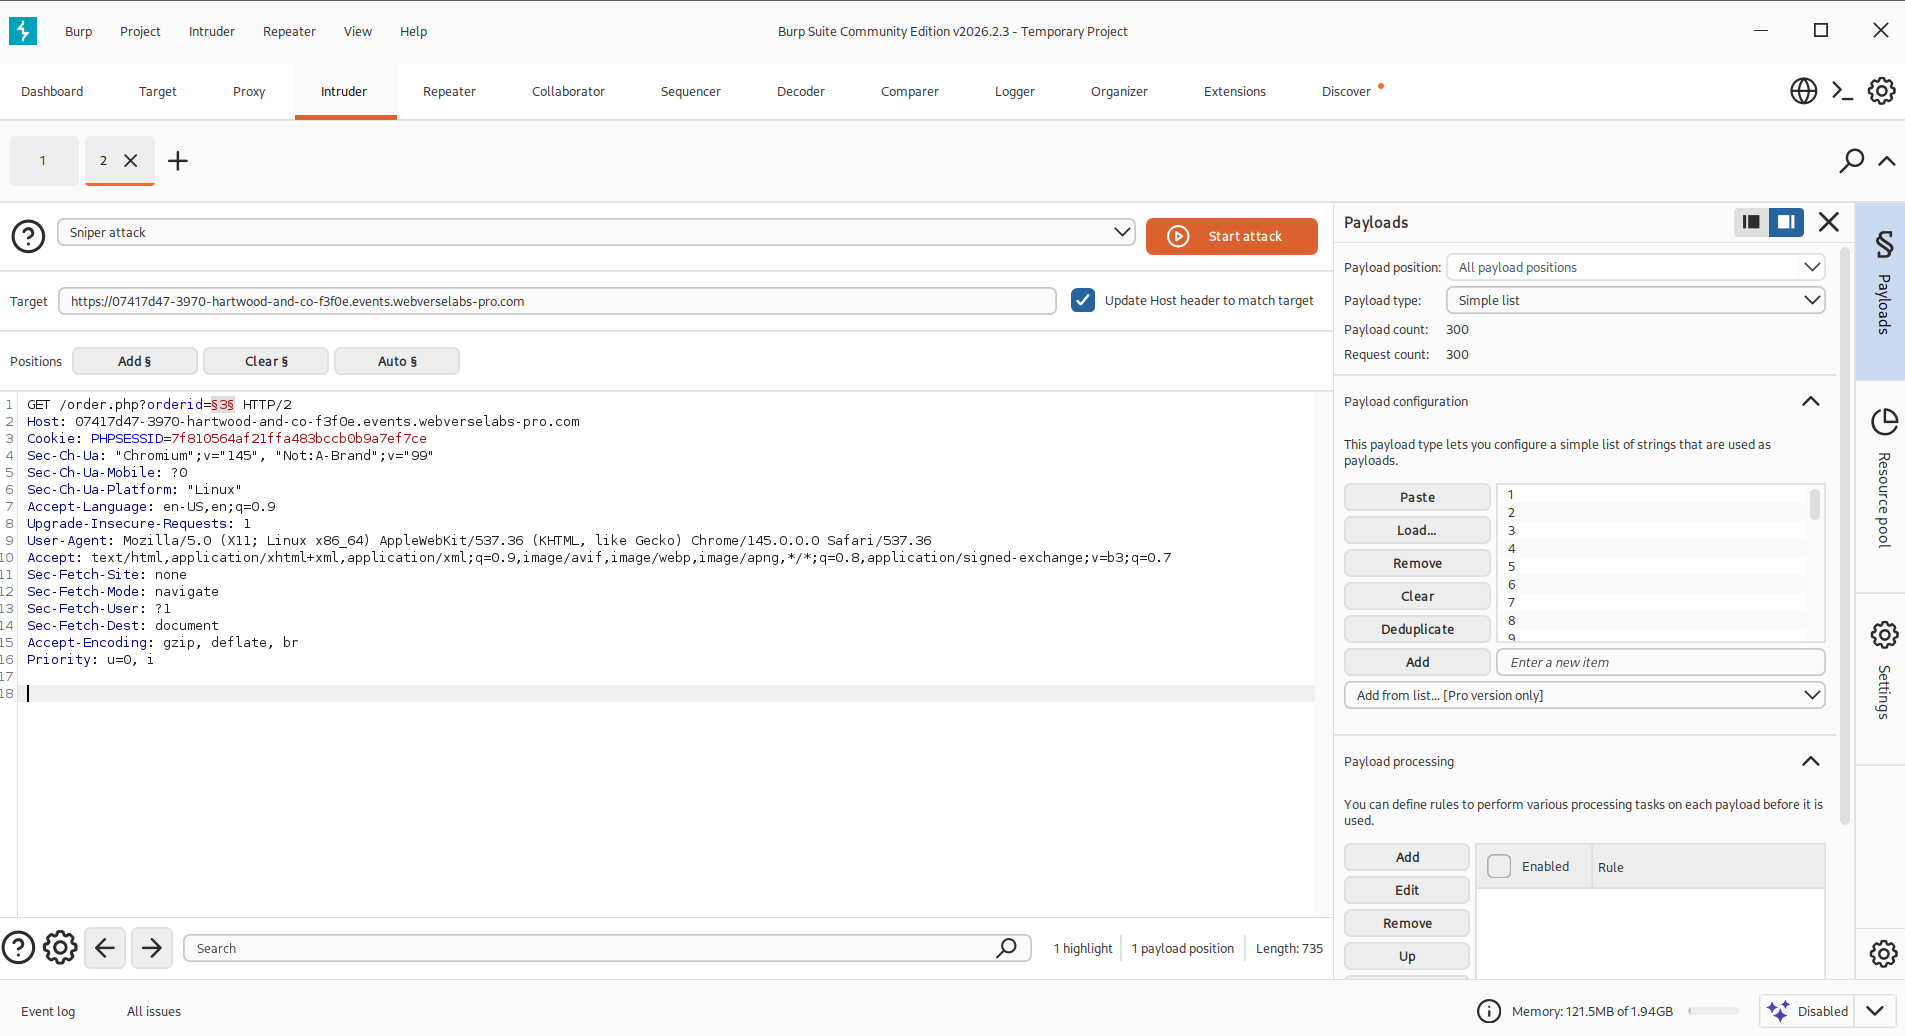Viewport: 1905px width, 1036px height.
Task: Go to next search match
Action: tap(152, 948)
